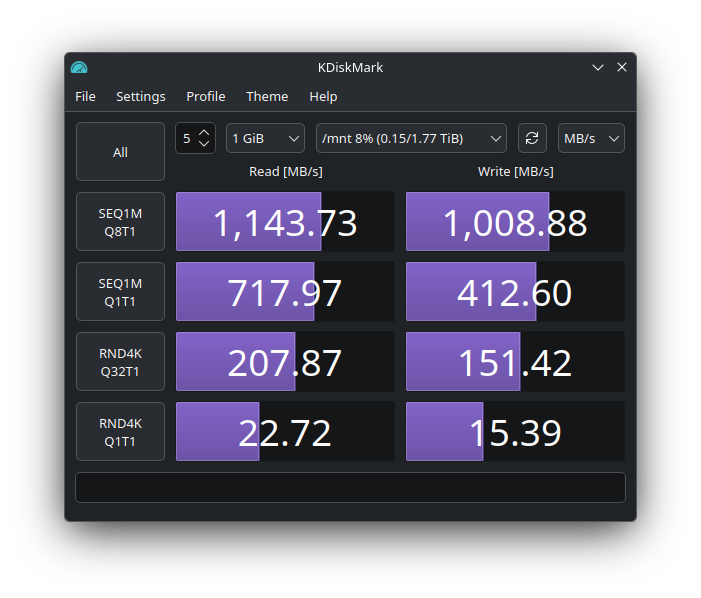Refresh the storage list with reload icon

click(532, 138)
